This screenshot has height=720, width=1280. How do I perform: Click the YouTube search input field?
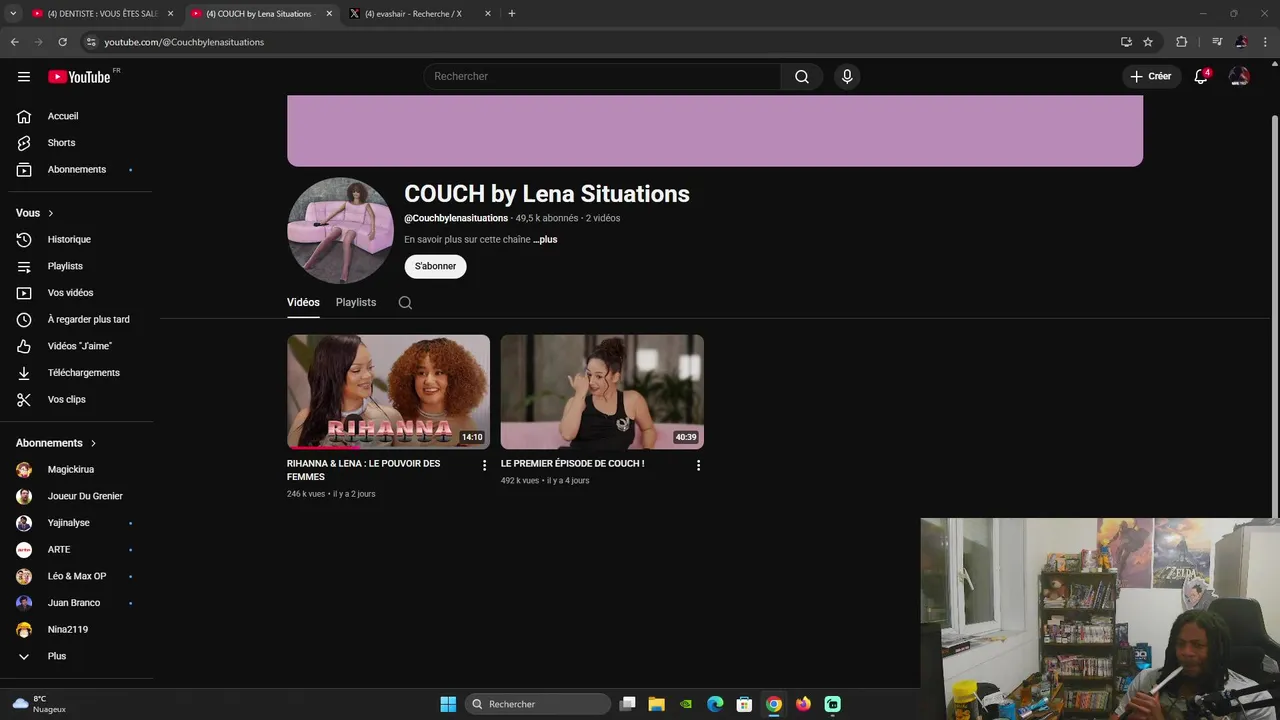[602, 77]
